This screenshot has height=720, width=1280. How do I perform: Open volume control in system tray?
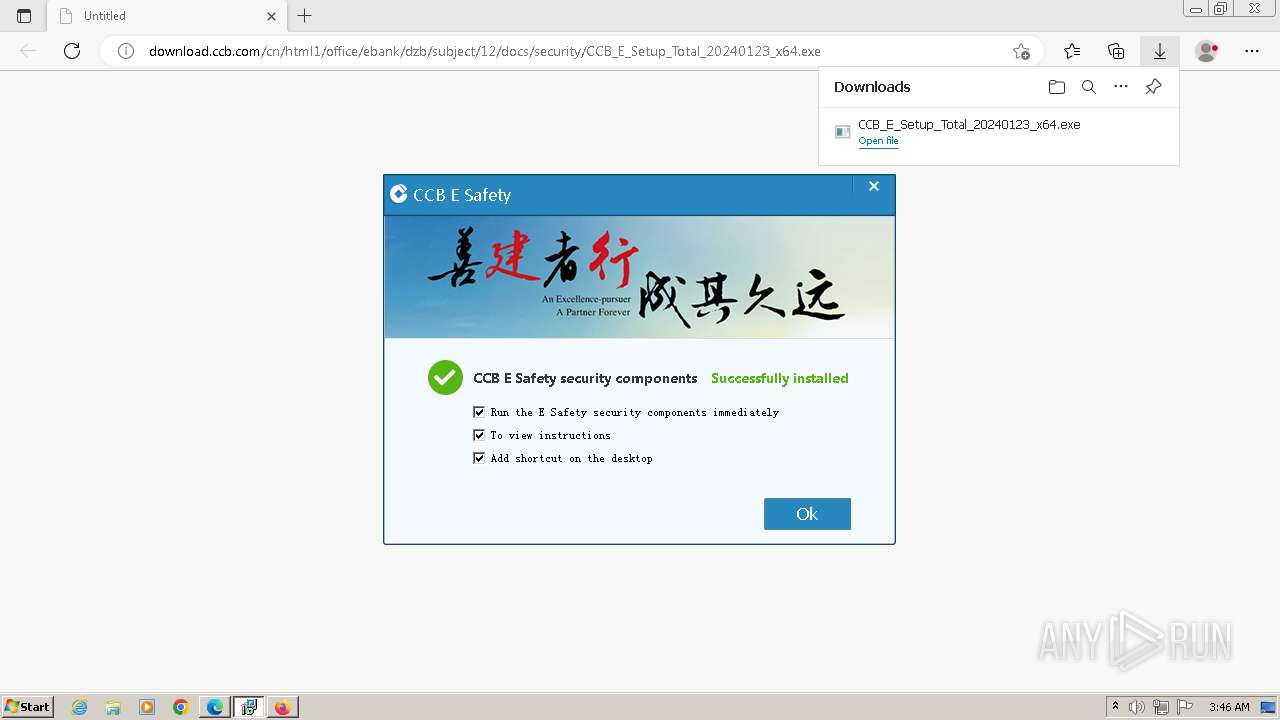pyautogui.click(x=1137, y=707)
